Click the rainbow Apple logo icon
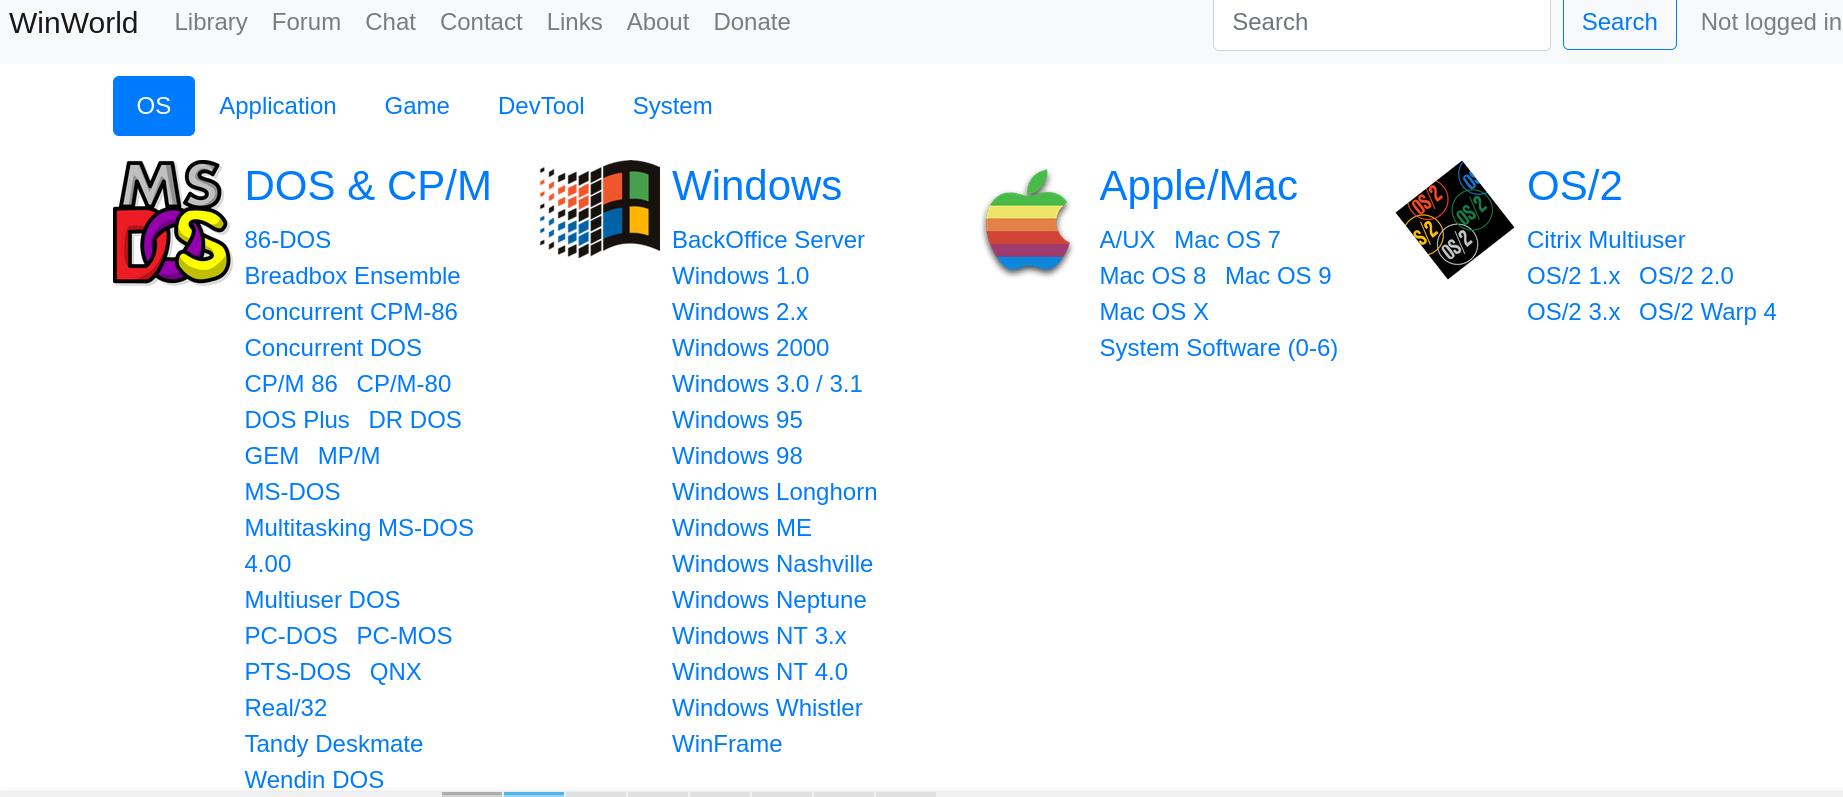This screenshot has width=1843, height=797. pyautogui.click(x=1027, y=222)
